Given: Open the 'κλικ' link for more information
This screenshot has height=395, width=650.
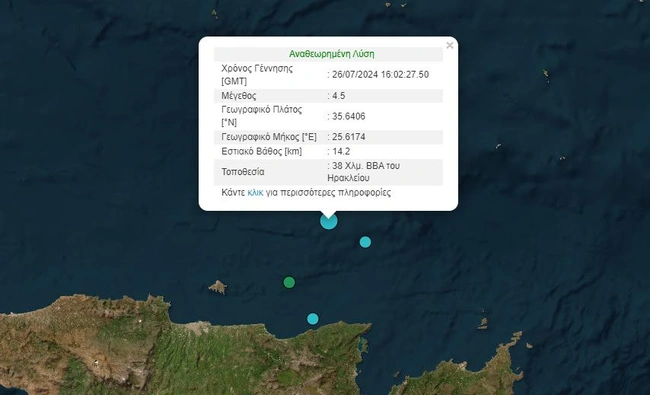Looking at the screenshot, I should (255, 193).
